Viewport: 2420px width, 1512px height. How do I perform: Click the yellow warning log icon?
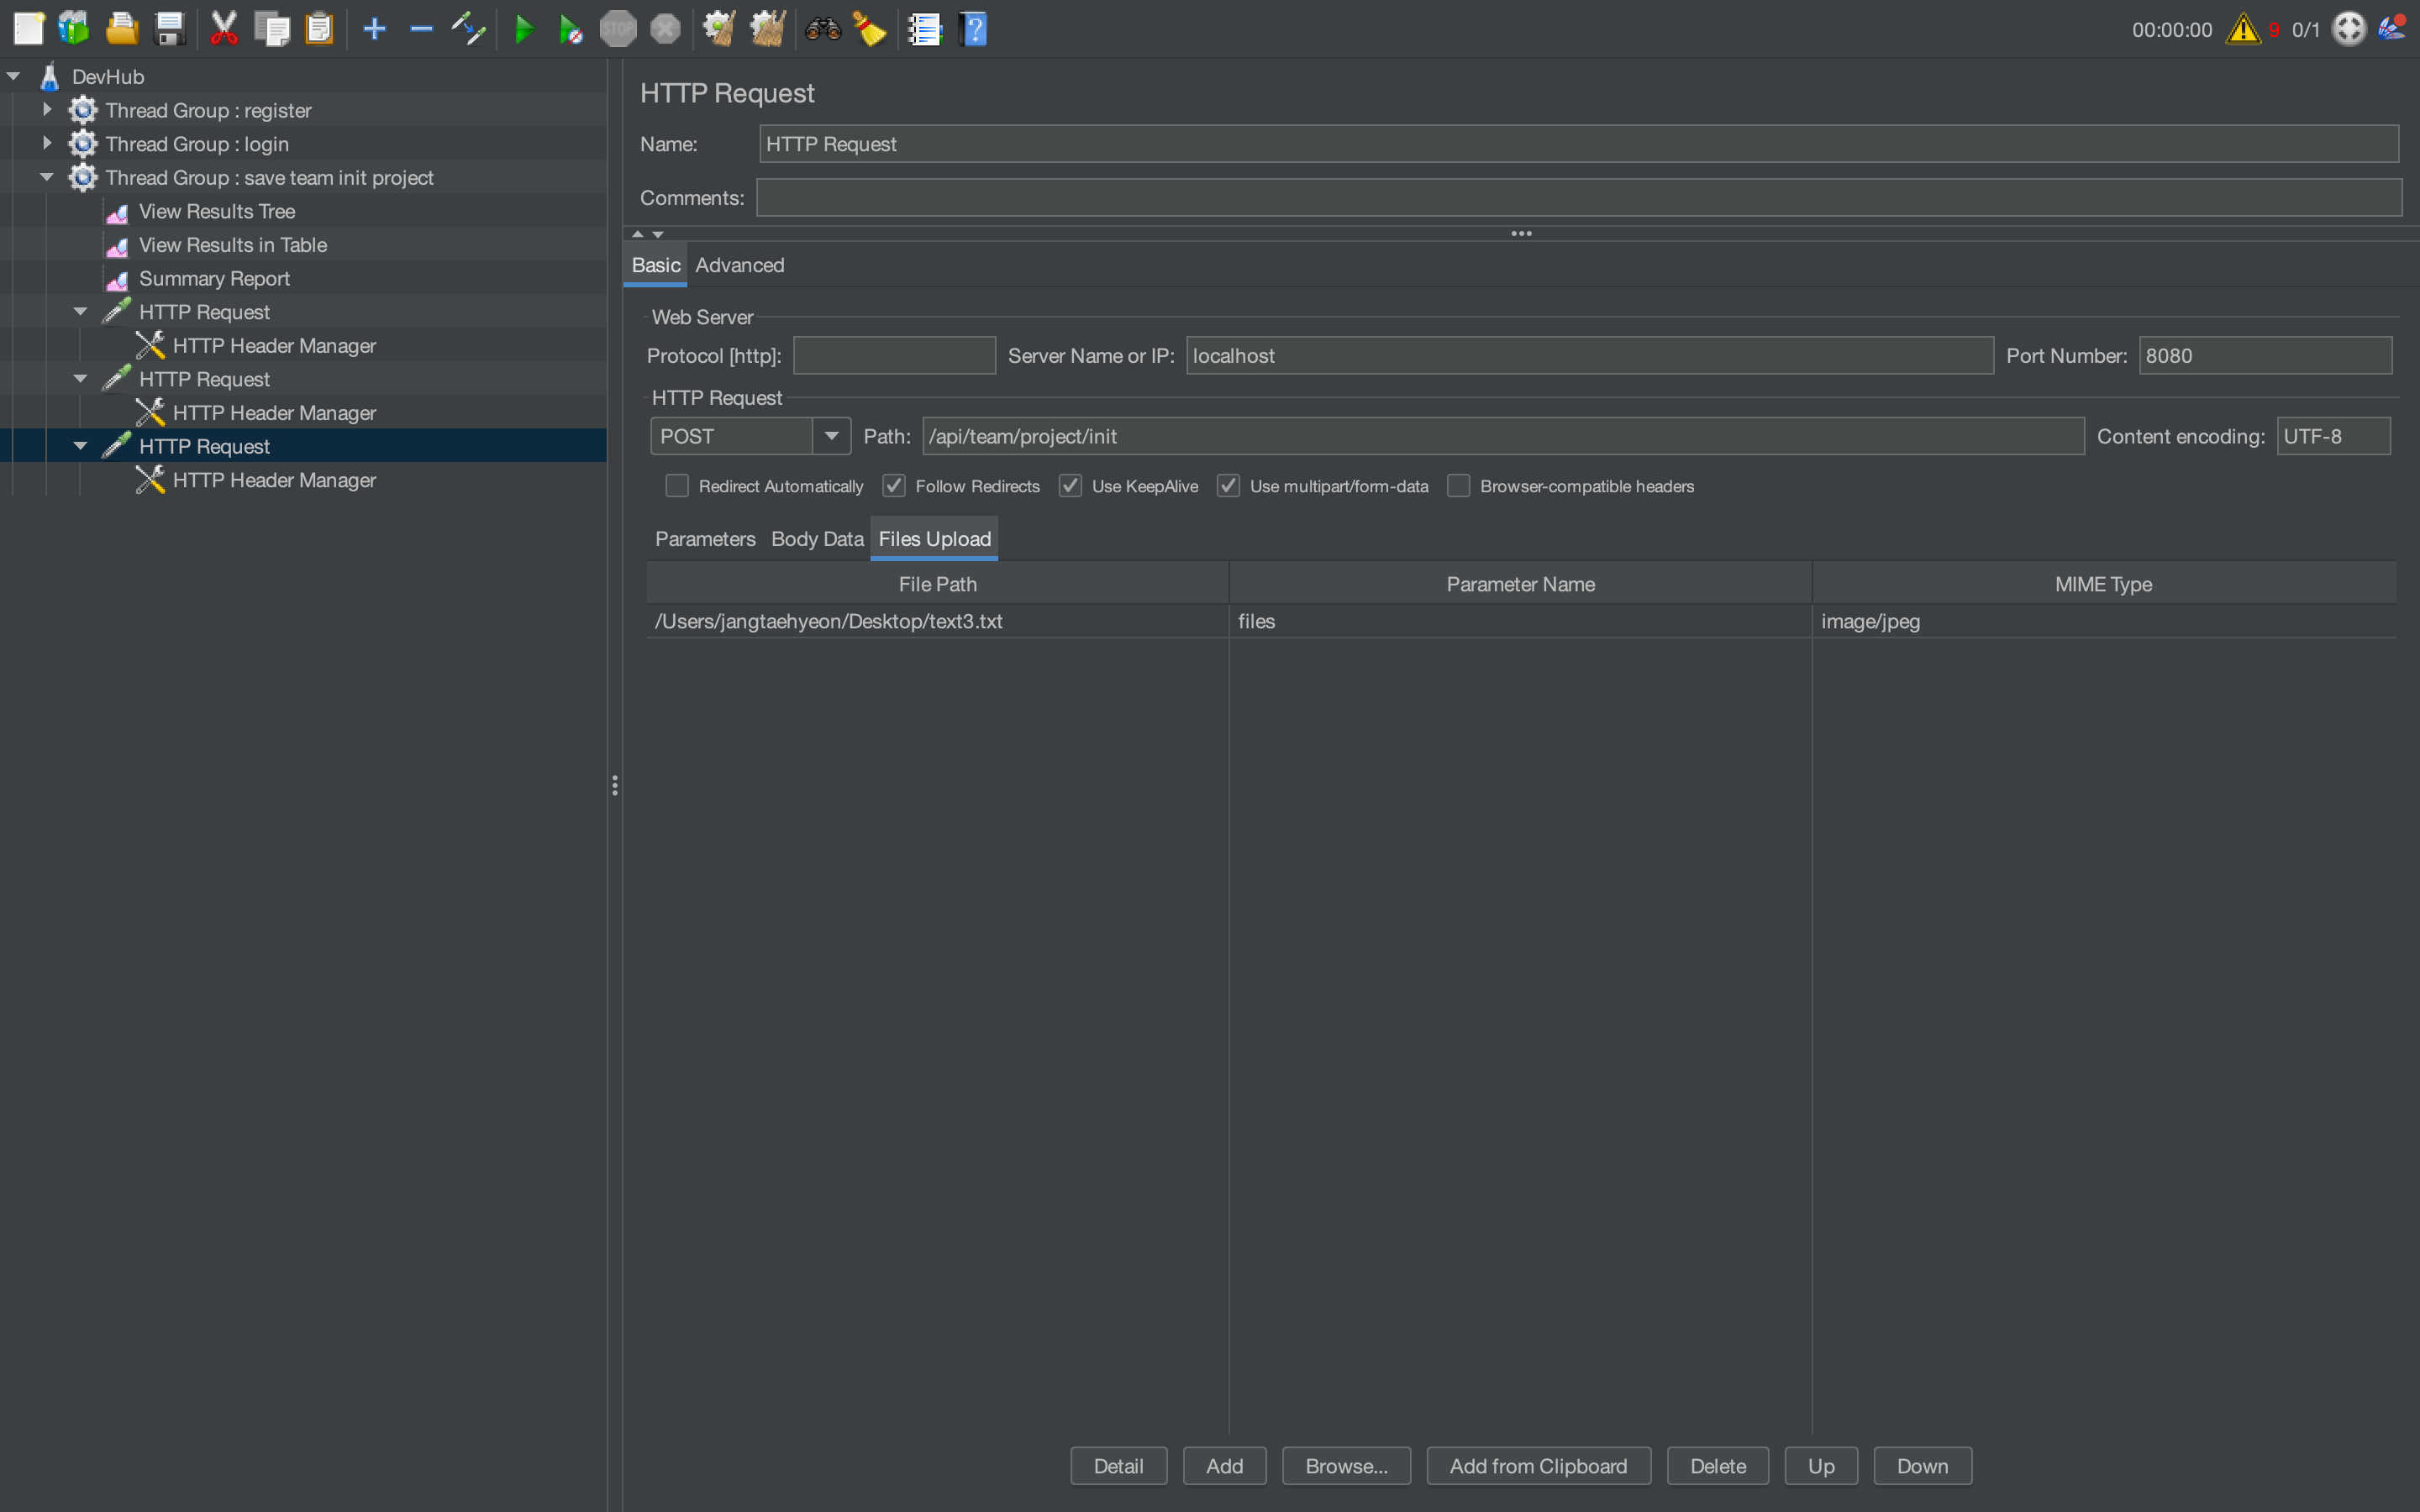(x=2243, y=29)
